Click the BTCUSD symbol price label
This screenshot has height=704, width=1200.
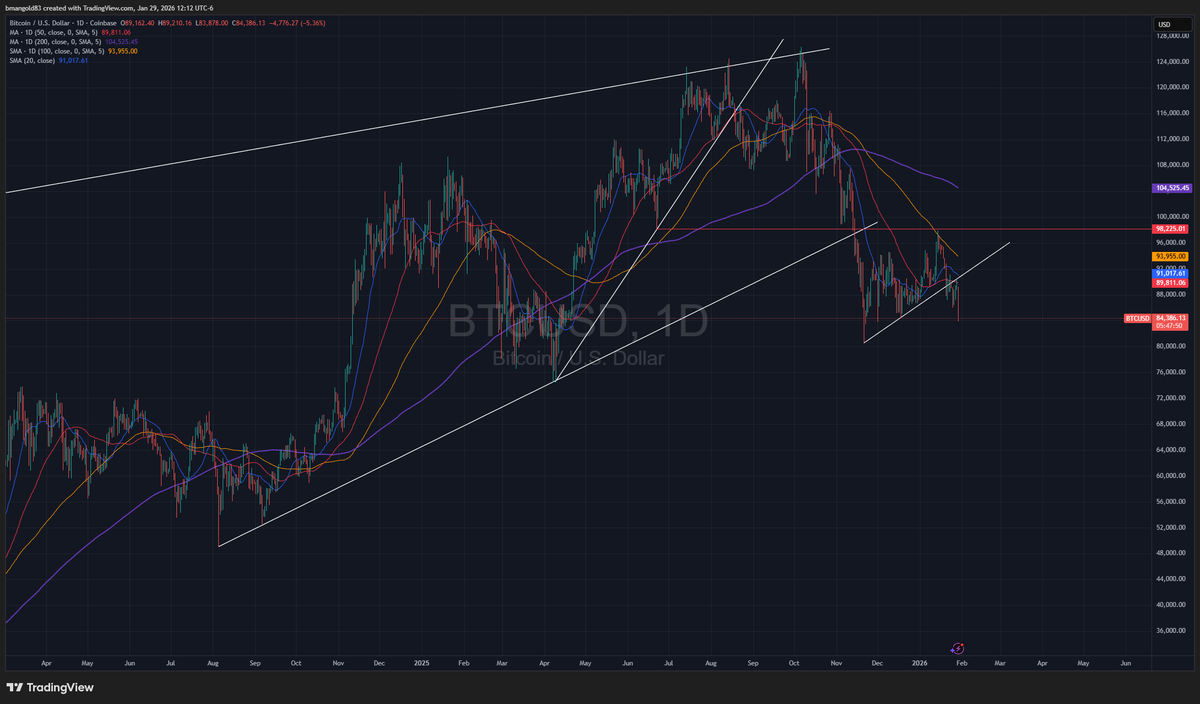click(x=1136, y=318)
